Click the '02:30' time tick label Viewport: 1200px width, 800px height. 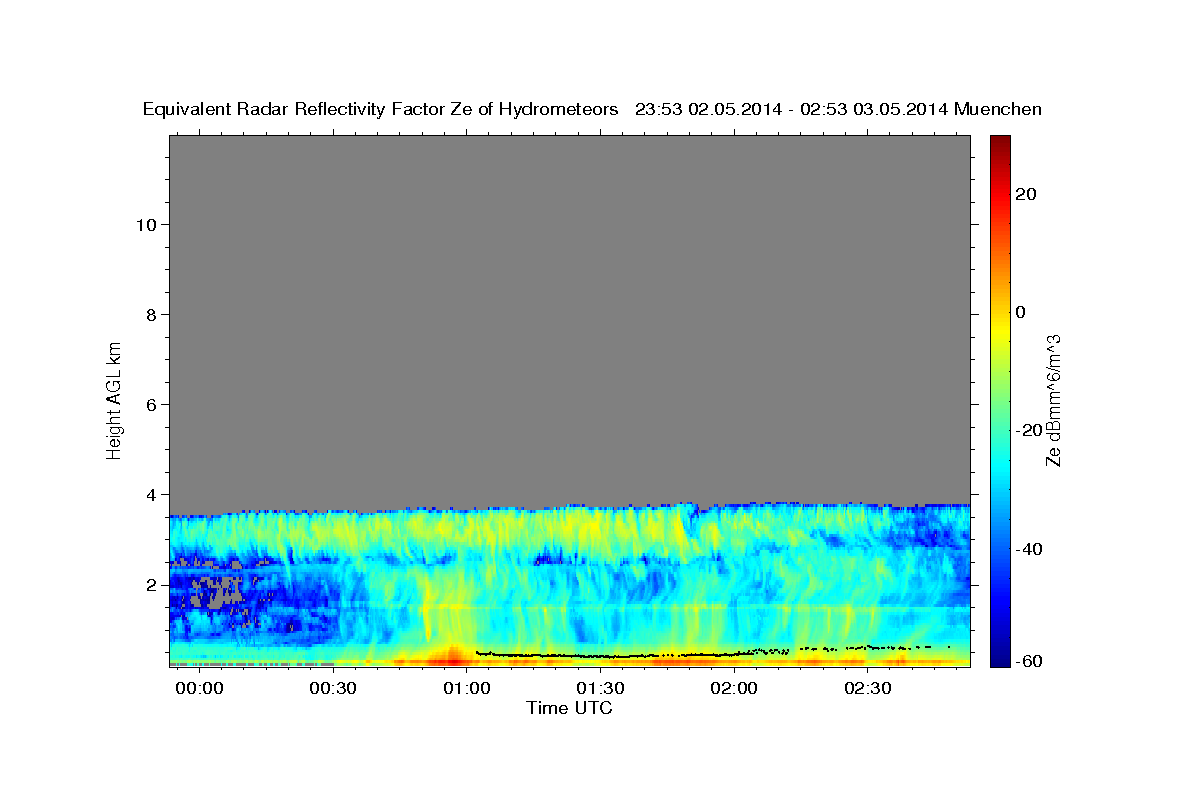(867, 689)
